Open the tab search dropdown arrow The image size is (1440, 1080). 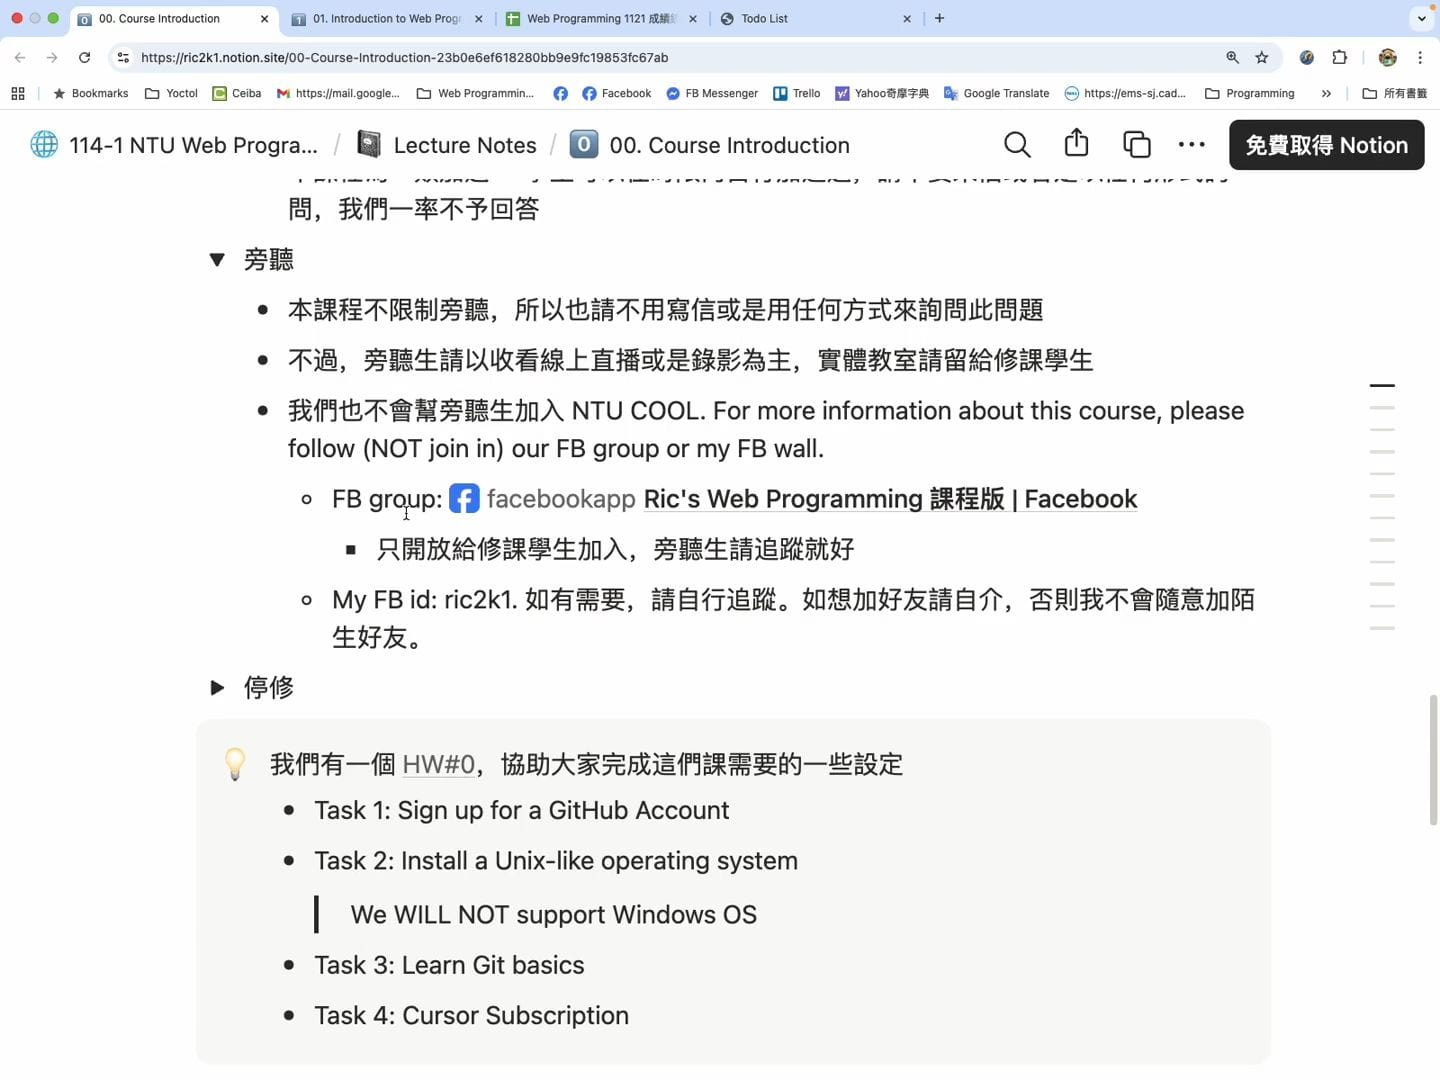[x=1421, y=18]
